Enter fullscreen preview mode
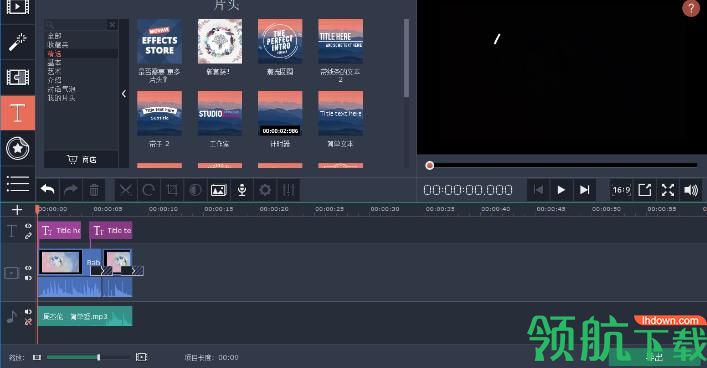This screenshot has width=707, height=368. point(668,190)
